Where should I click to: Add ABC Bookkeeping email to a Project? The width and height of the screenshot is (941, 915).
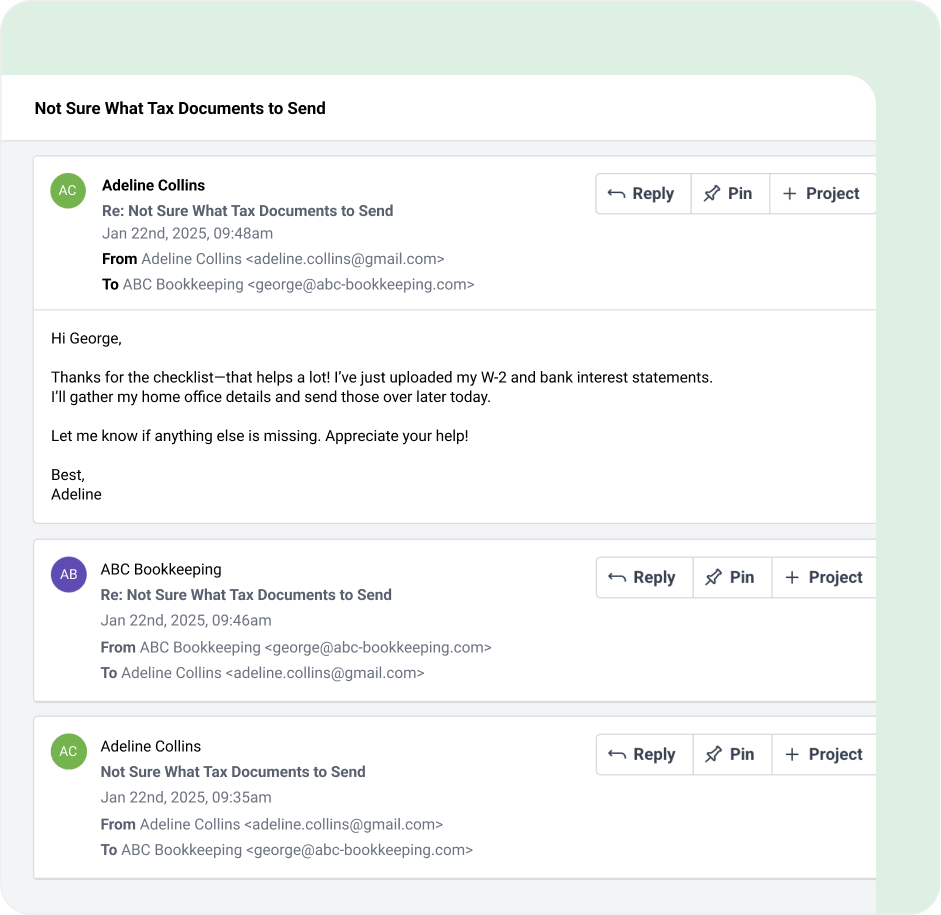(824, 577)
